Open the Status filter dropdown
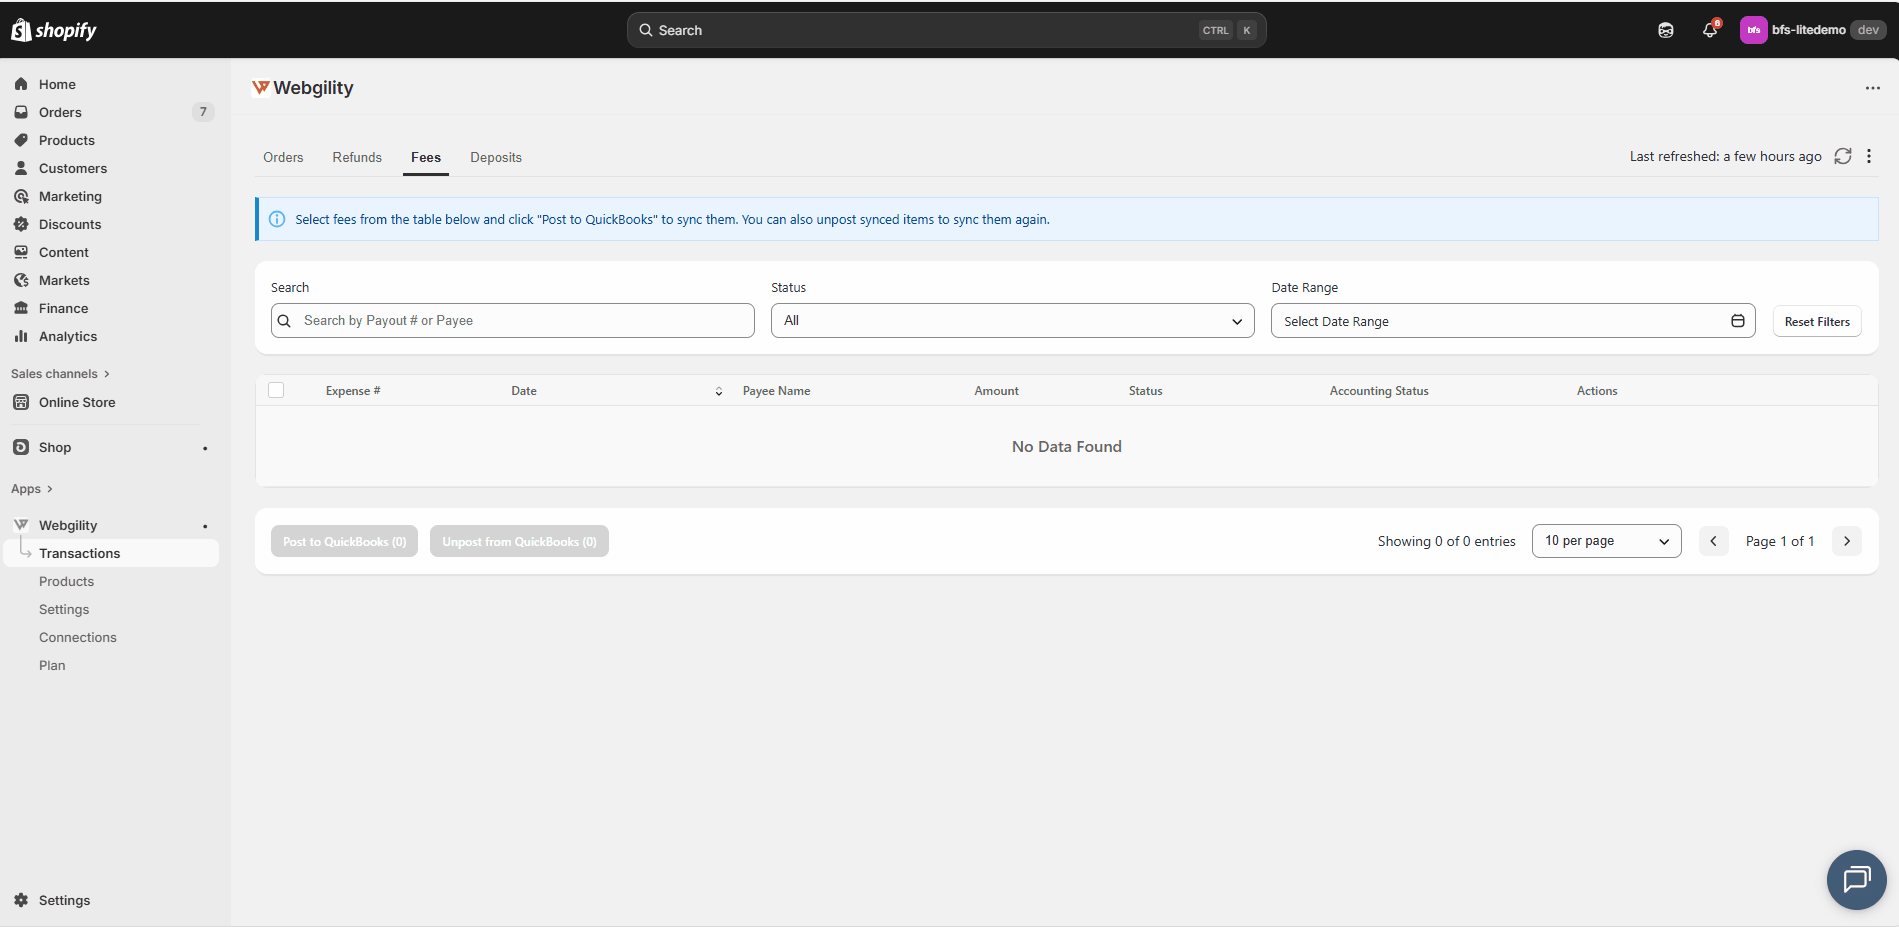 coord(1012,321)
